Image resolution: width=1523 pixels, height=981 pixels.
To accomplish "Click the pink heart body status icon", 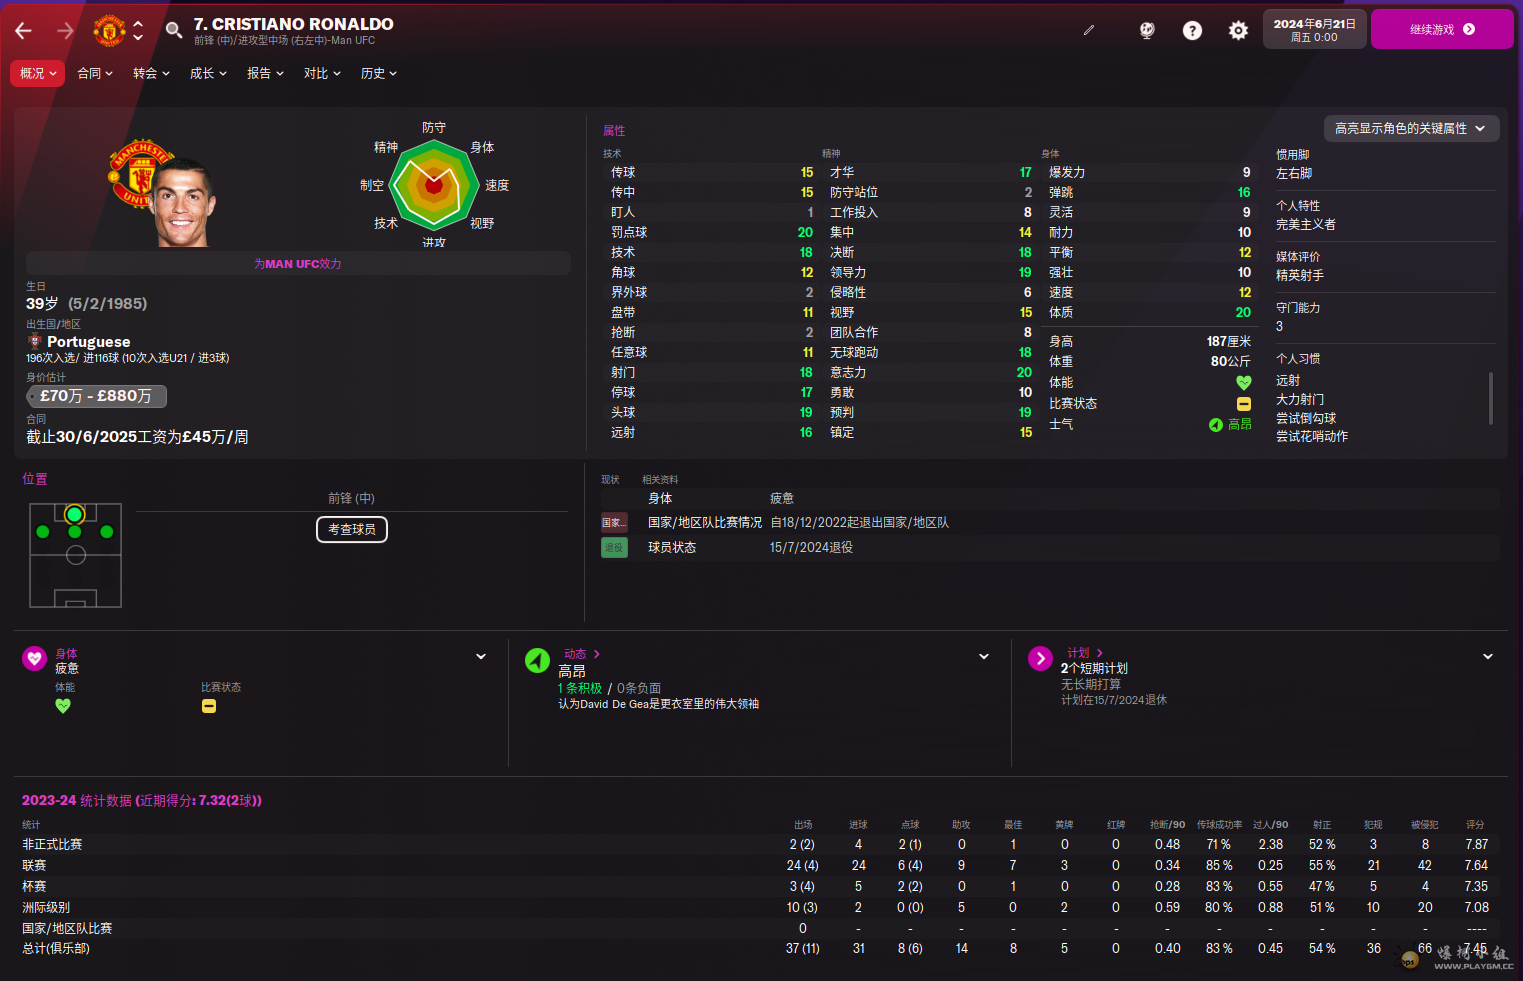I will 35,658.
